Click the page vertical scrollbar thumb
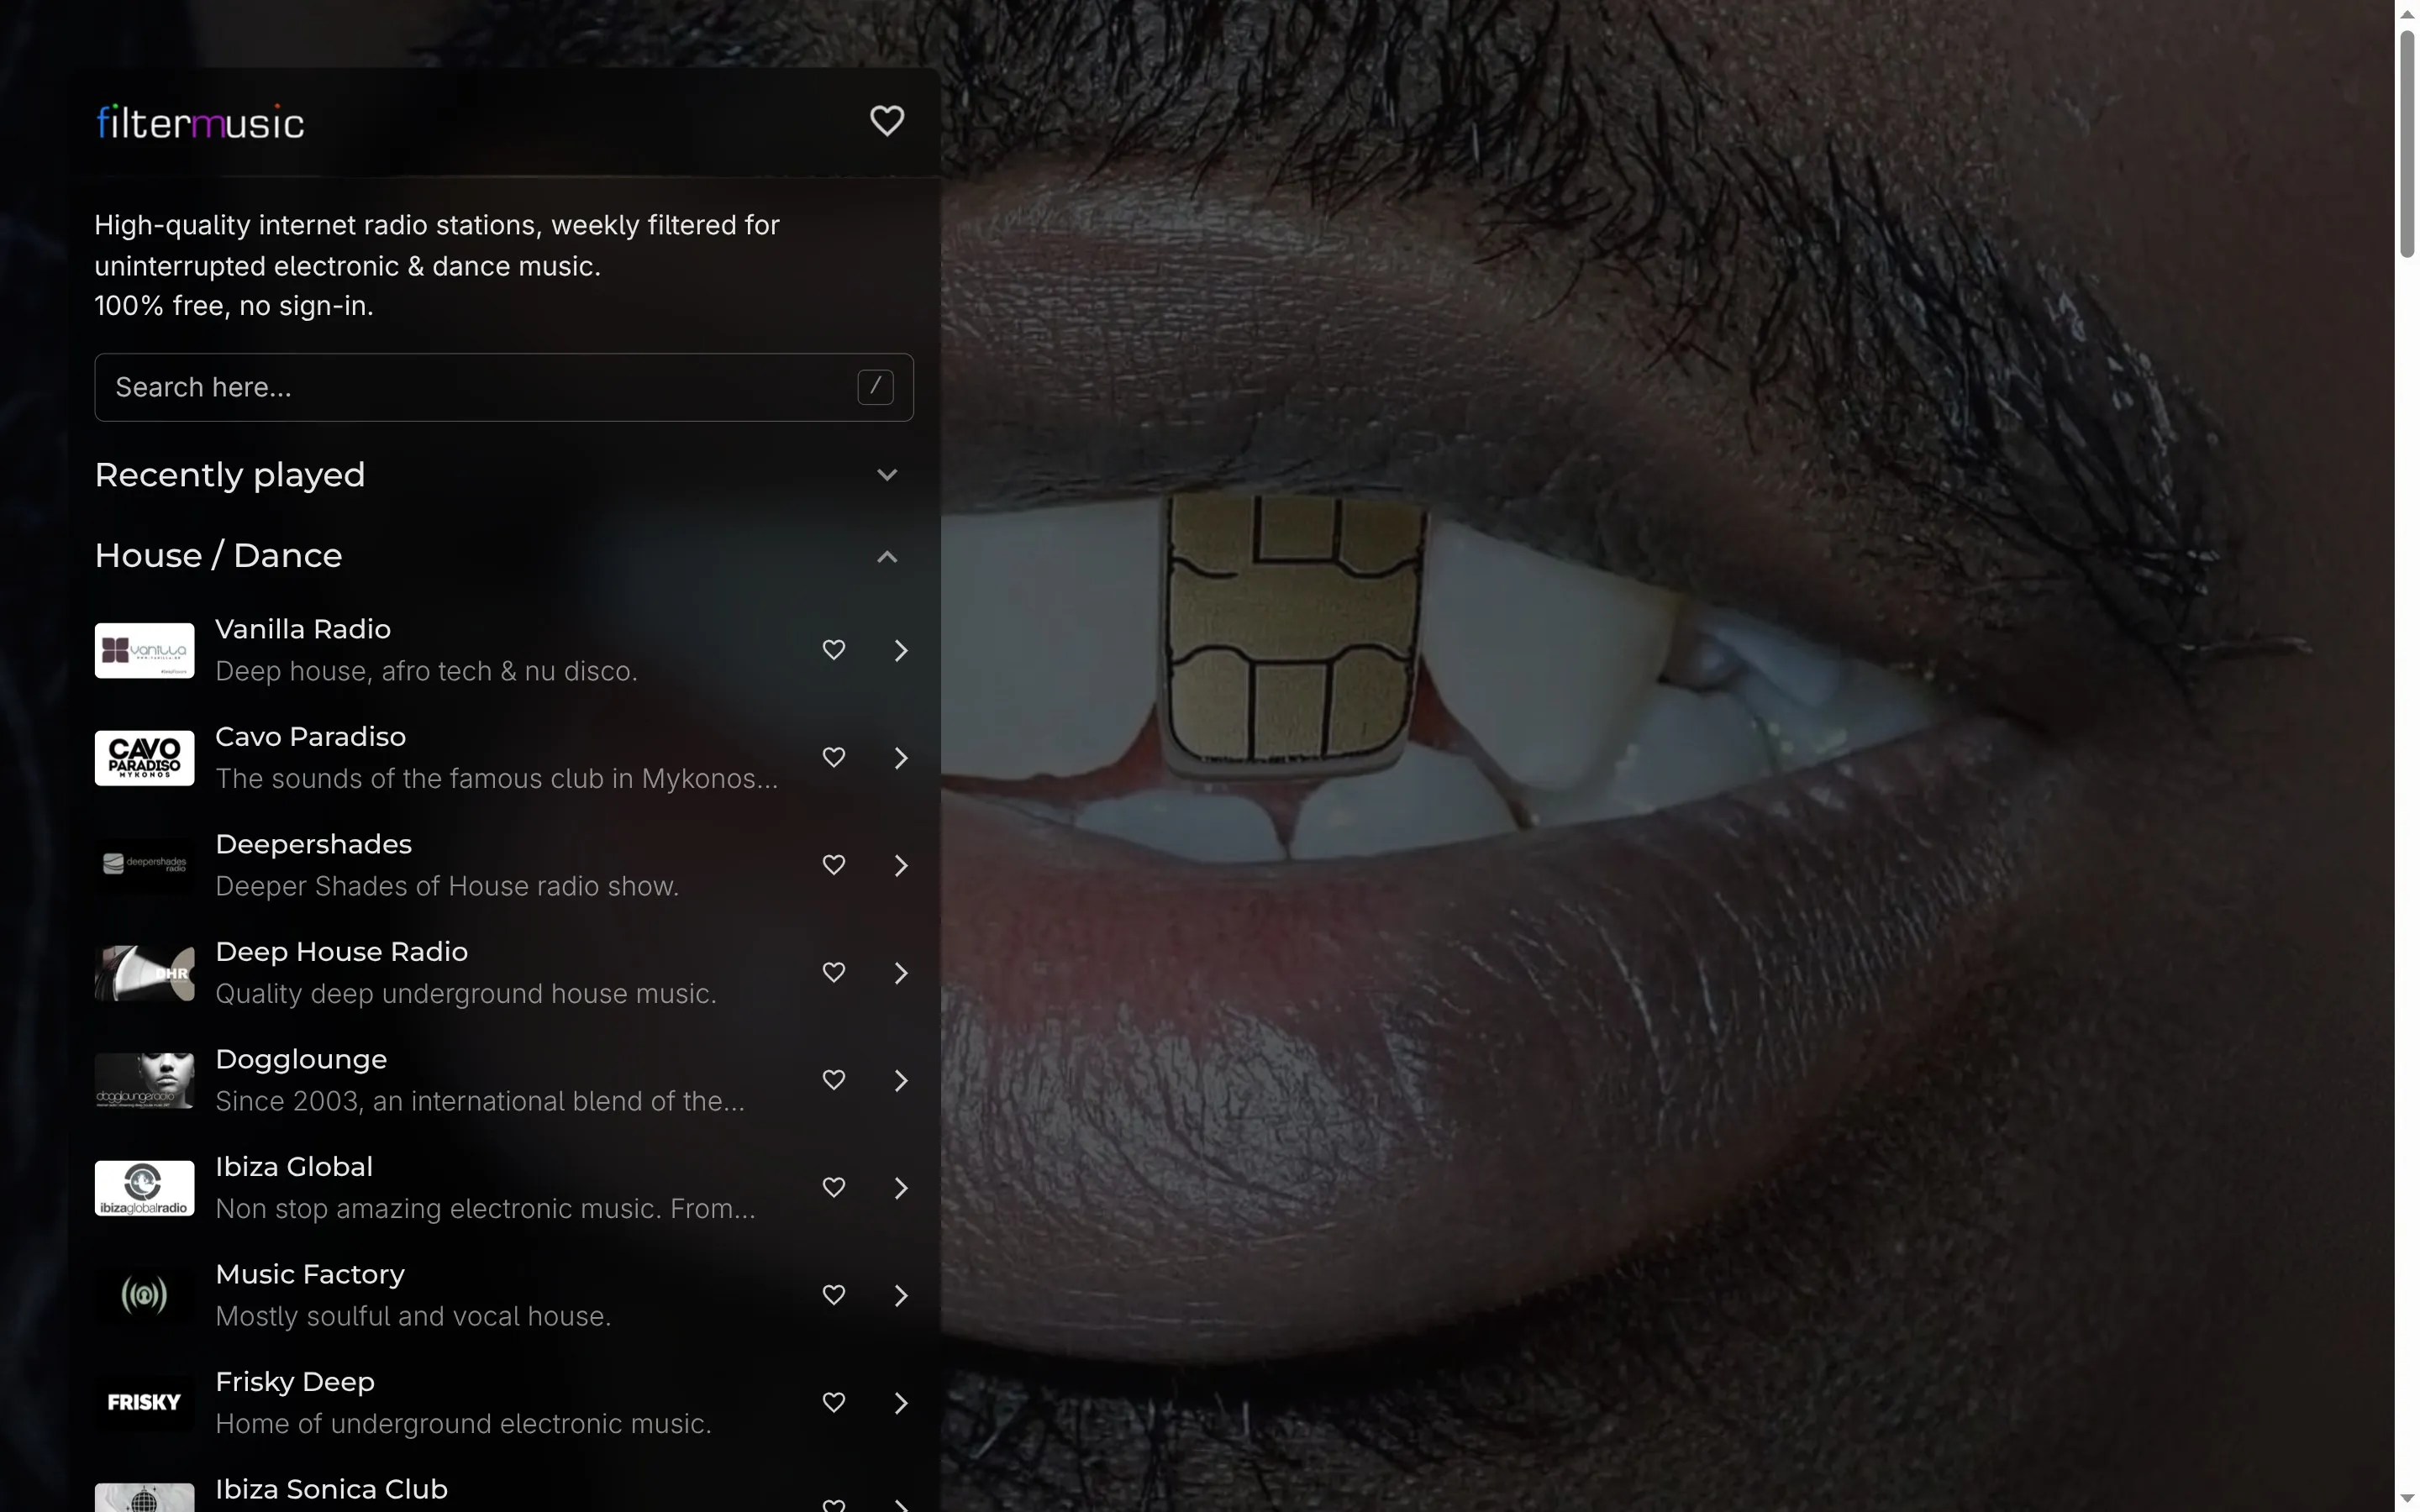This screenshot has height=1512, width=2420. point(2407,143)
